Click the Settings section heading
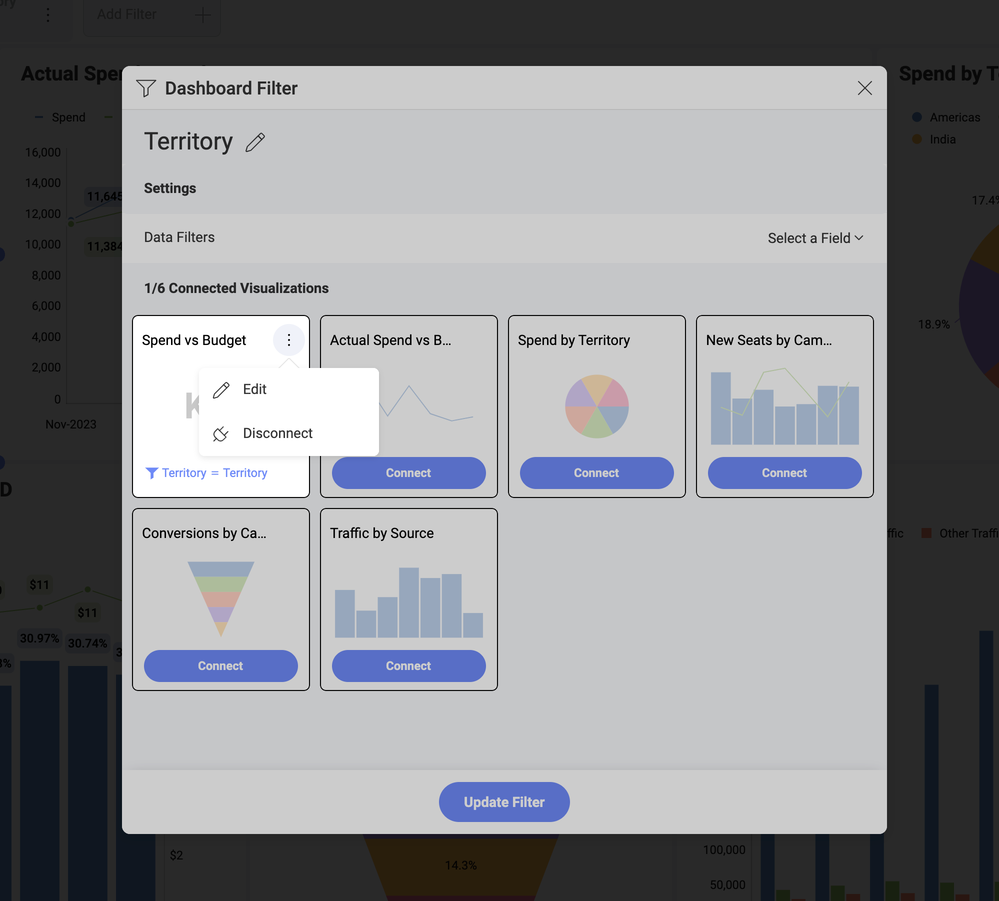 pos(169,188)
